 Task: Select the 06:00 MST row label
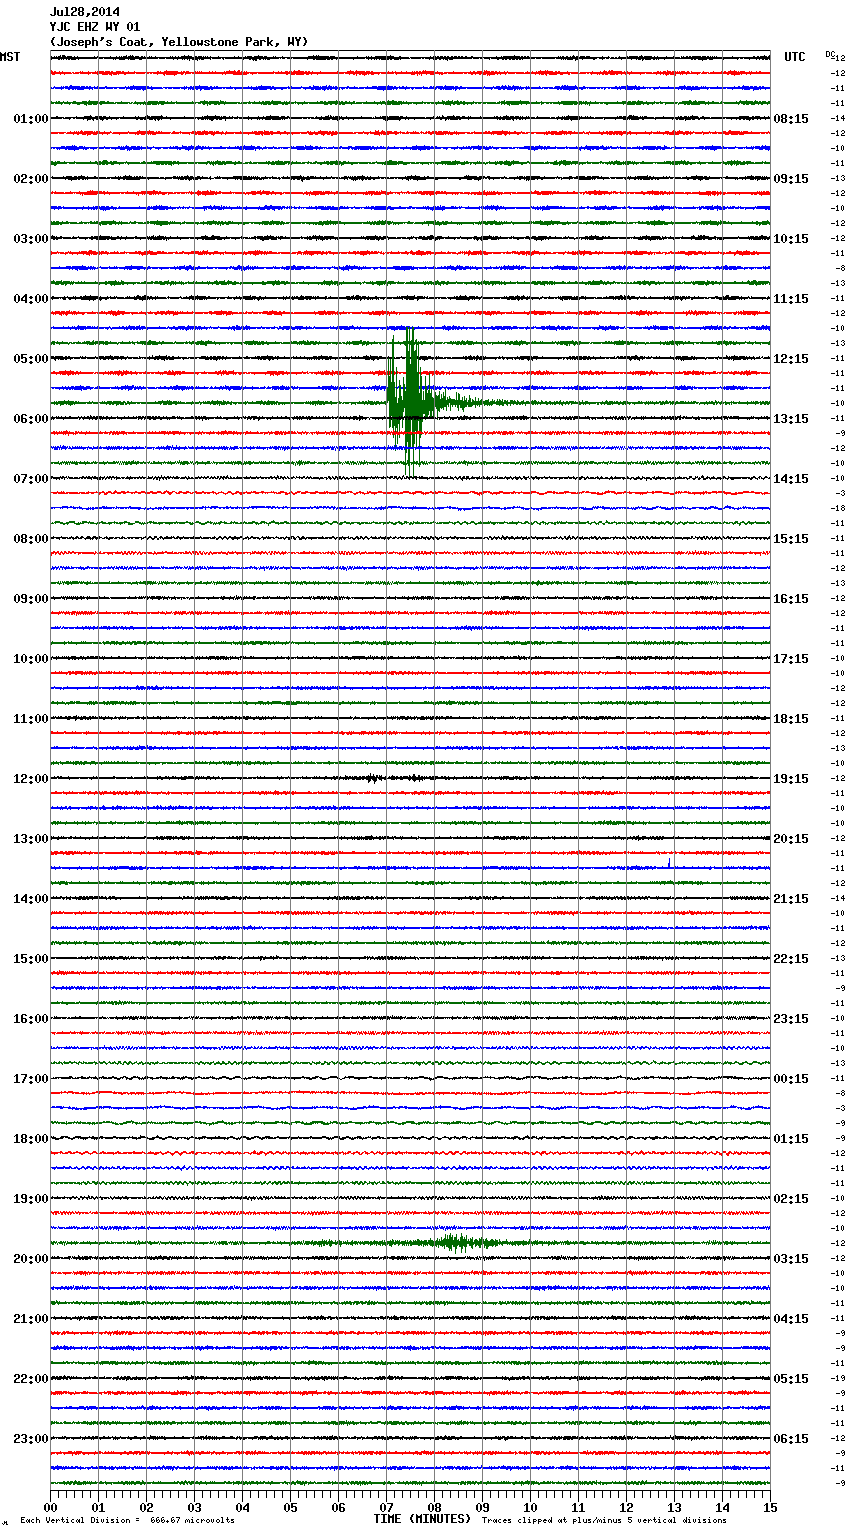click(31, 419)
